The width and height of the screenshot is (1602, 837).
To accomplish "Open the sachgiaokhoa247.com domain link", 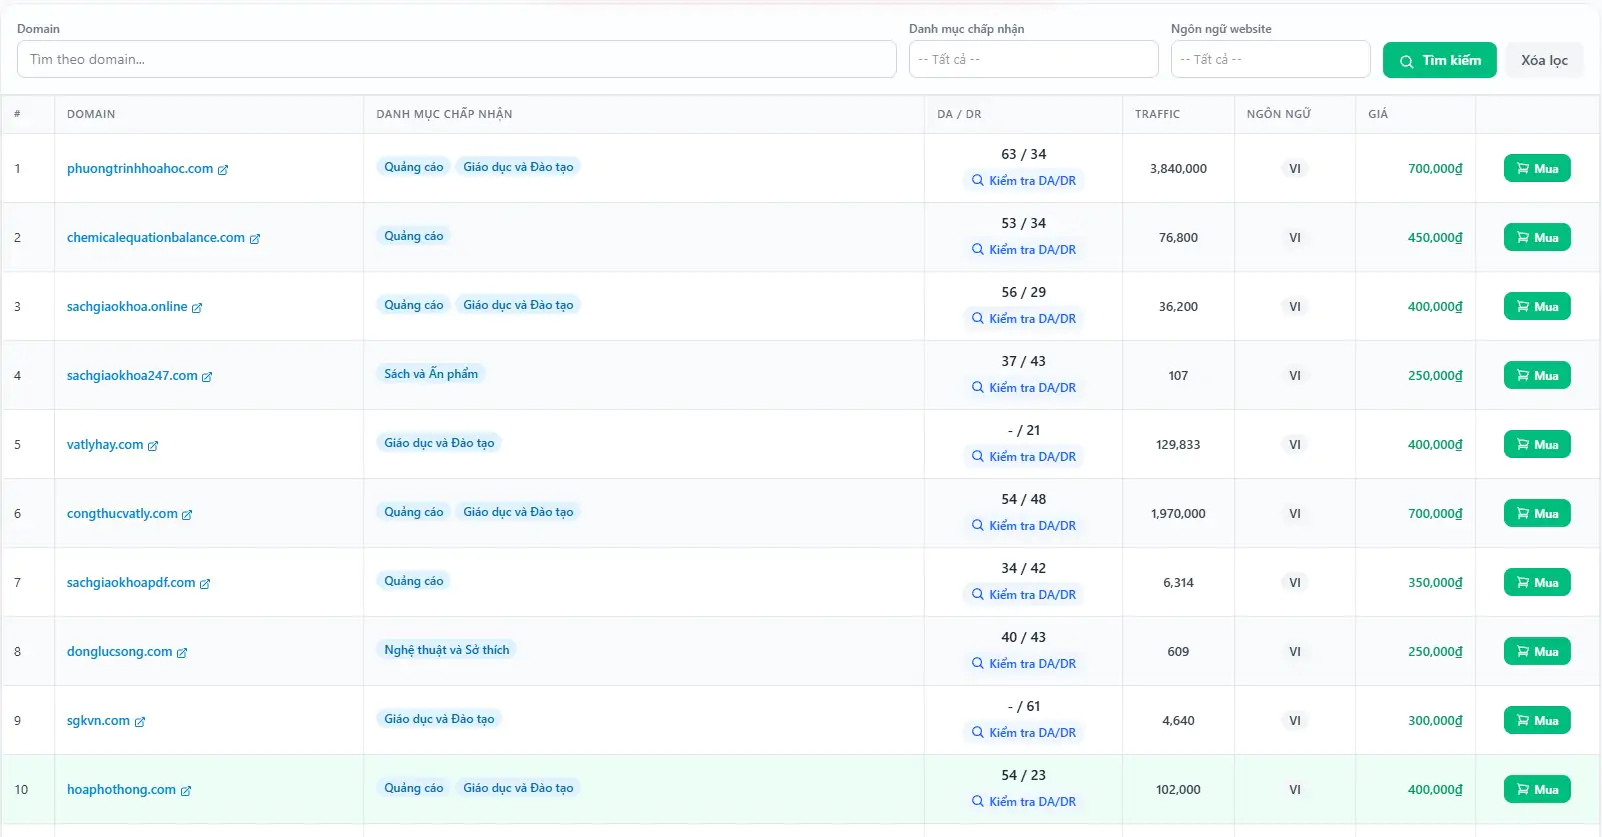I will click(132, 376).
